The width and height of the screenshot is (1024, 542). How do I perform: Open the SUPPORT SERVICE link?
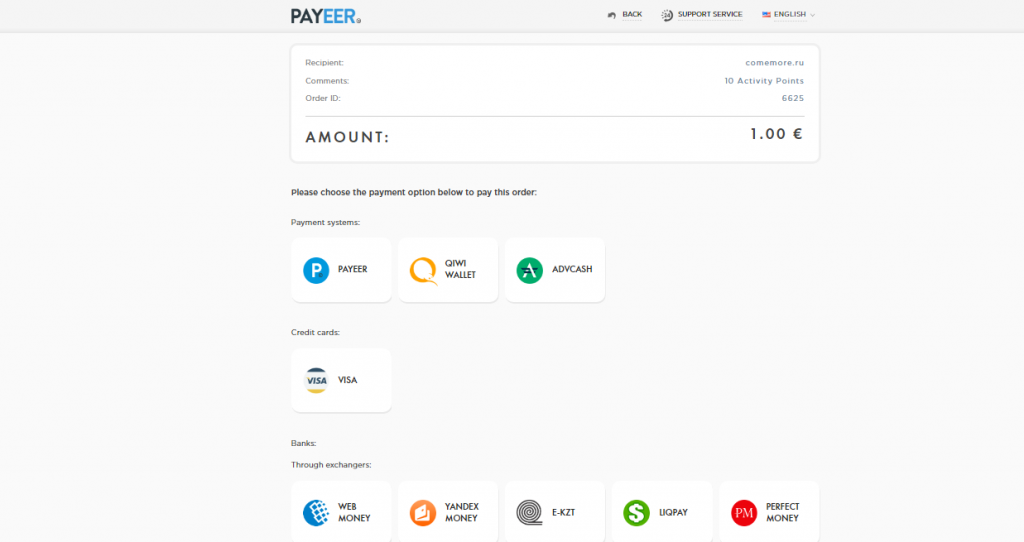tap(710, 14)
